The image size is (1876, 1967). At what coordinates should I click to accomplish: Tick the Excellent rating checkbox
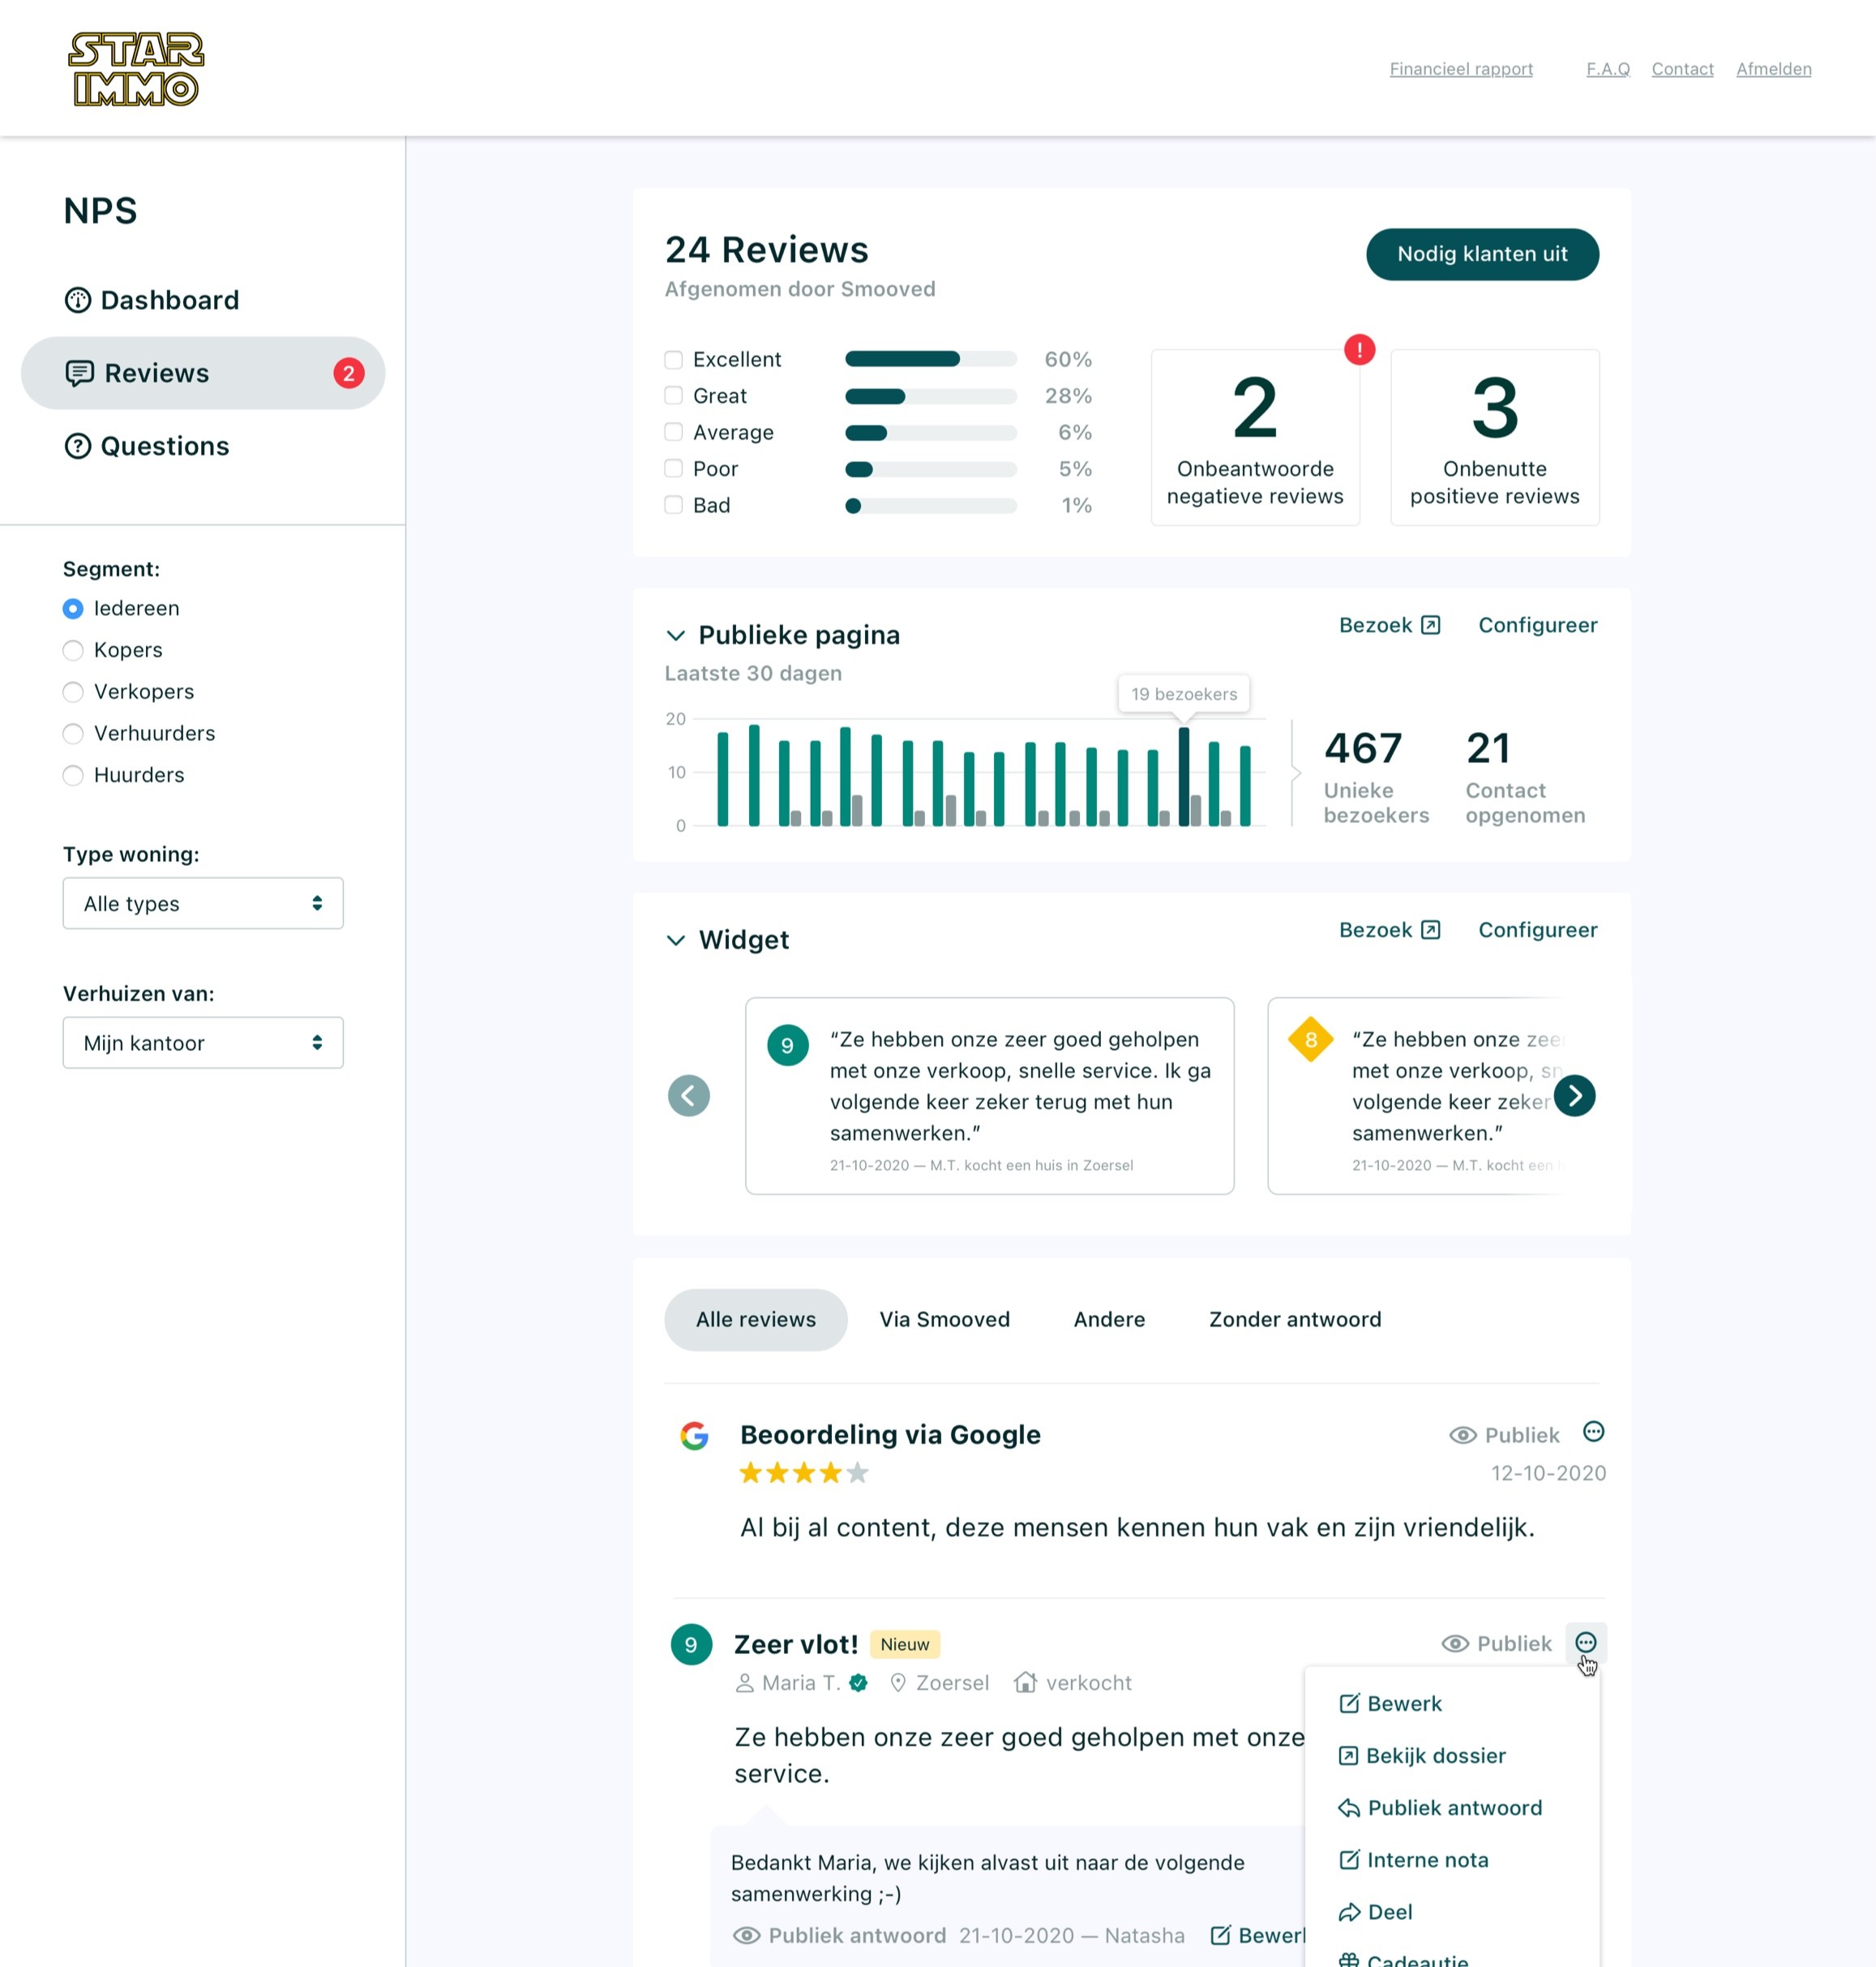tap(674, 360)
